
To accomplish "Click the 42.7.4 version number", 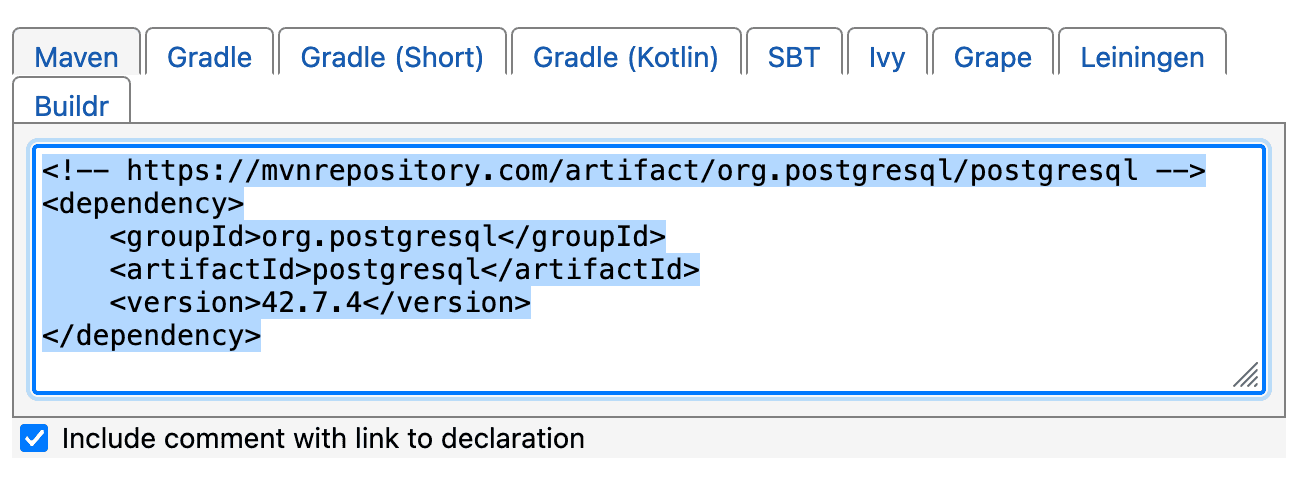I will click(x=311, y=303).
